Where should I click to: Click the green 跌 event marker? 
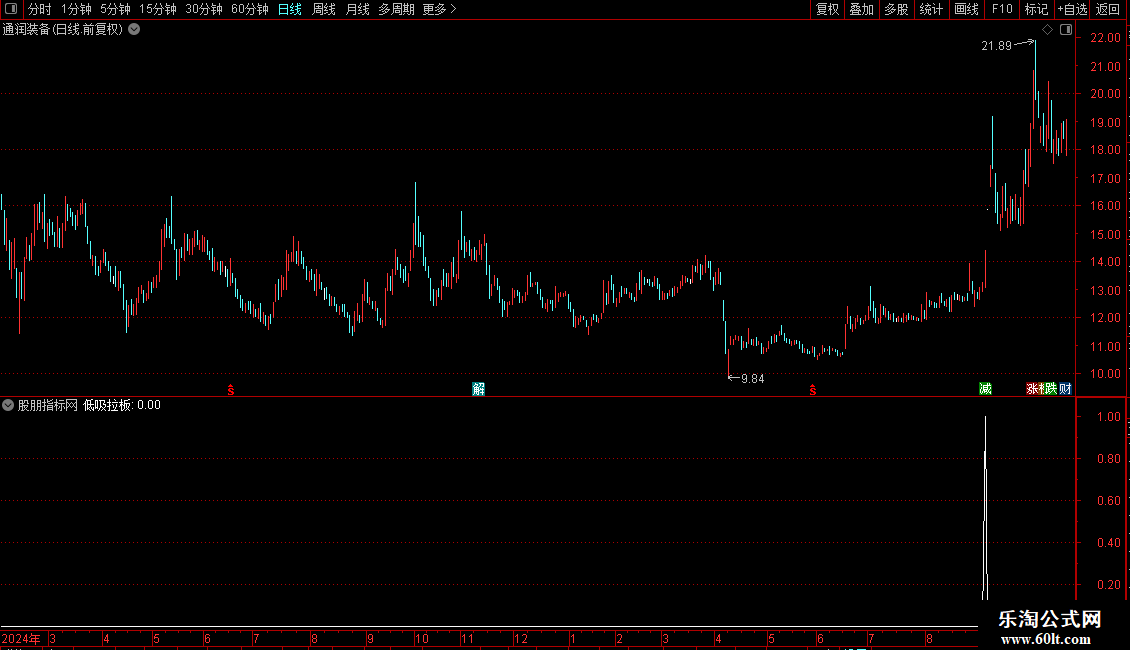click(1051, 389)
